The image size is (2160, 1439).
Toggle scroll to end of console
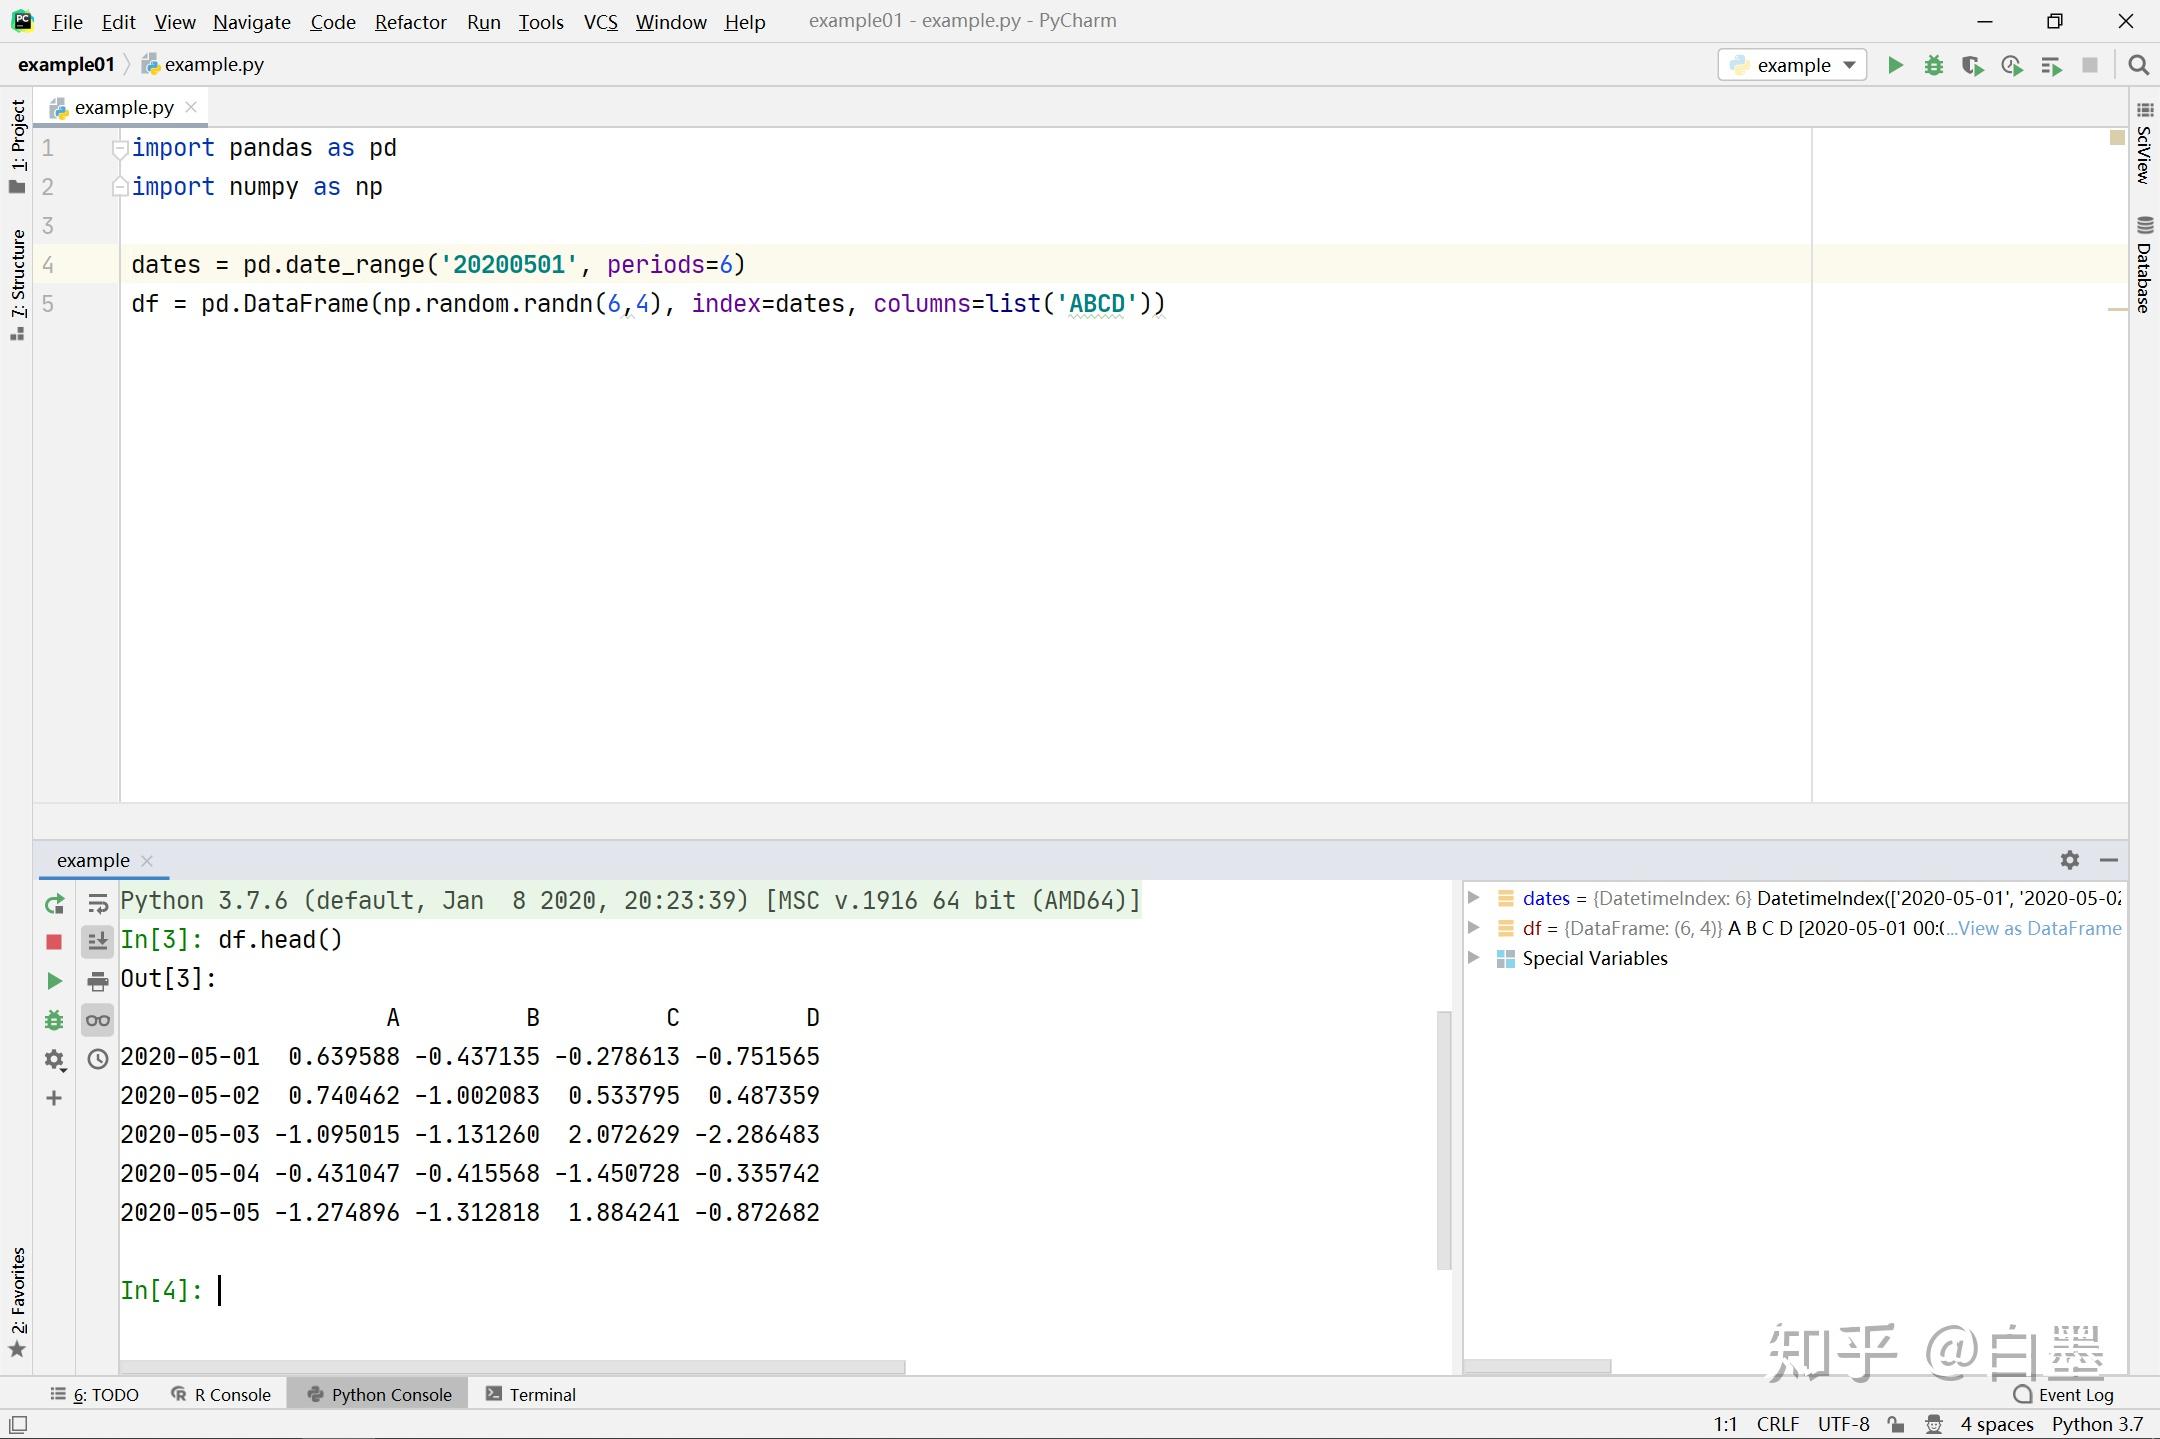pyautogui.click(x=97, y=942)
